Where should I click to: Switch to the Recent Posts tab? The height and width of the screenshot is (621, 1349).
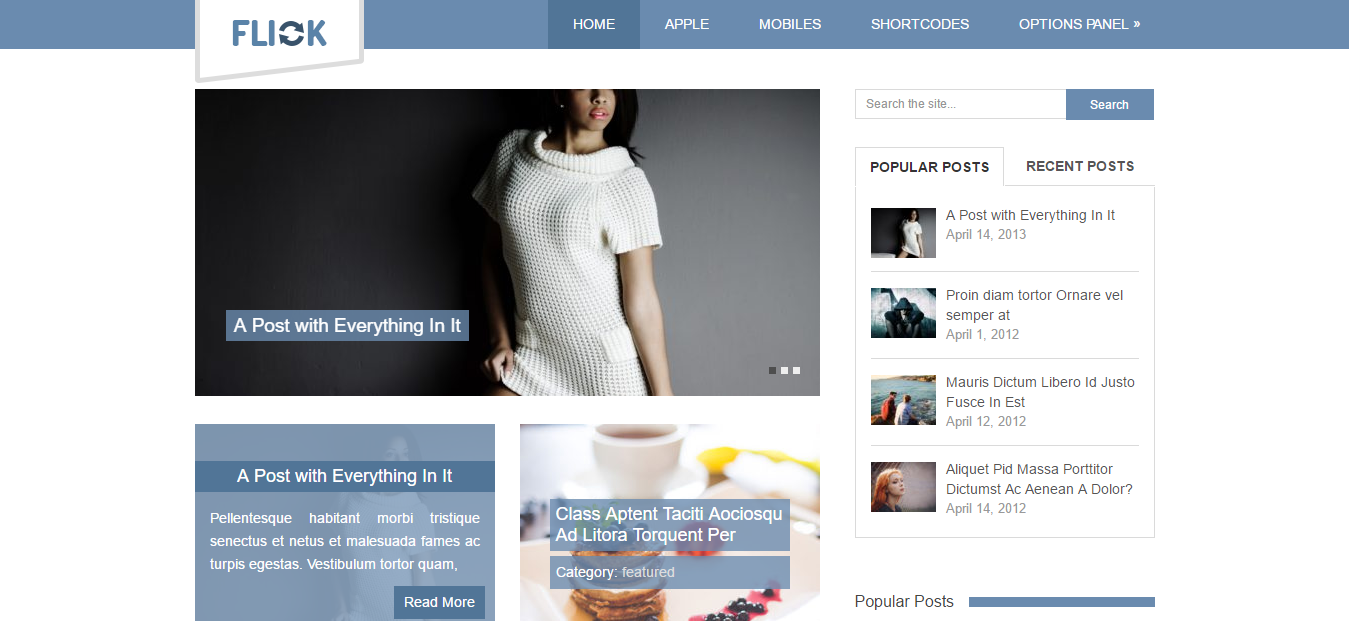(x=1079, y=166)
